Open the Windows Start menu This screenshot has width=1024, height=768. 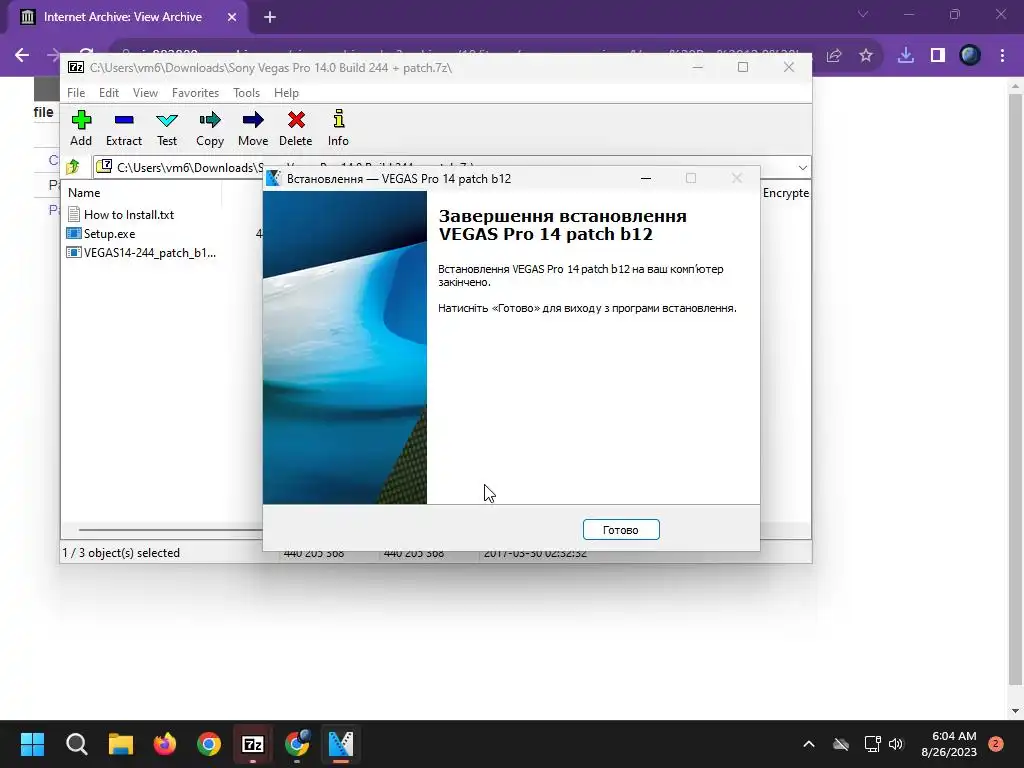pyautogui.click(x=32, y=744)
